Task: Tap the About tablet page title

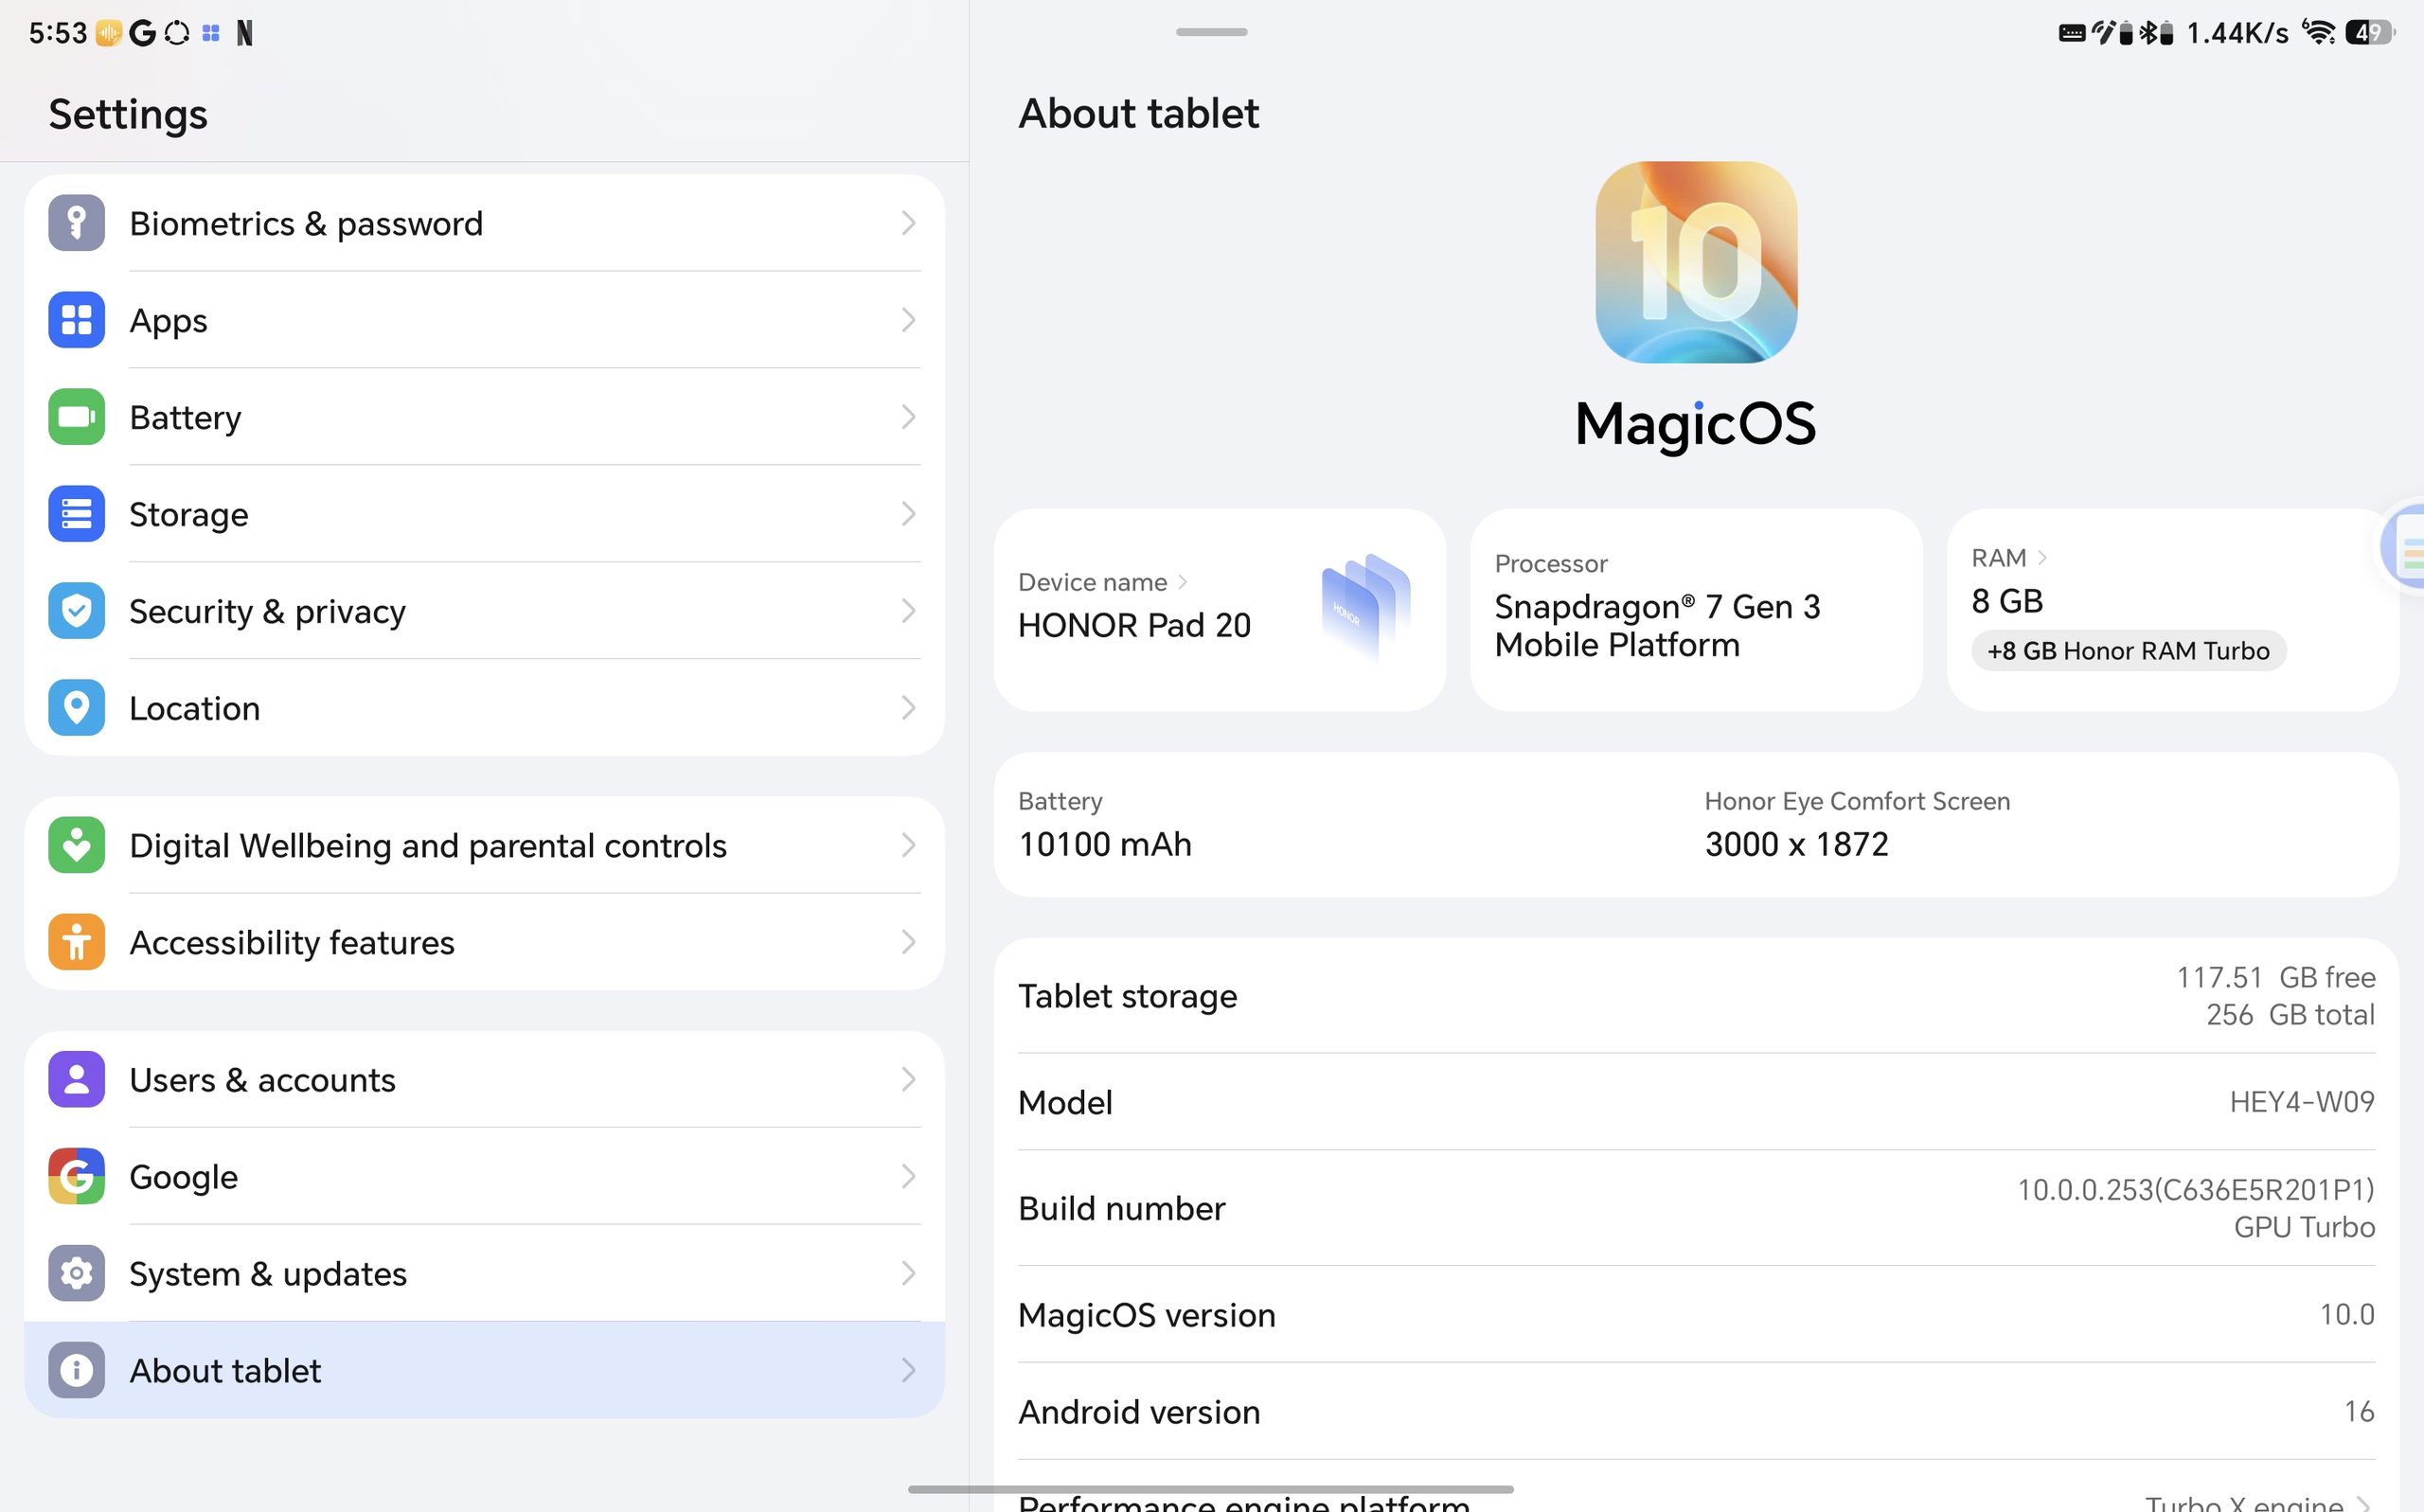Action: [1139, 113]
